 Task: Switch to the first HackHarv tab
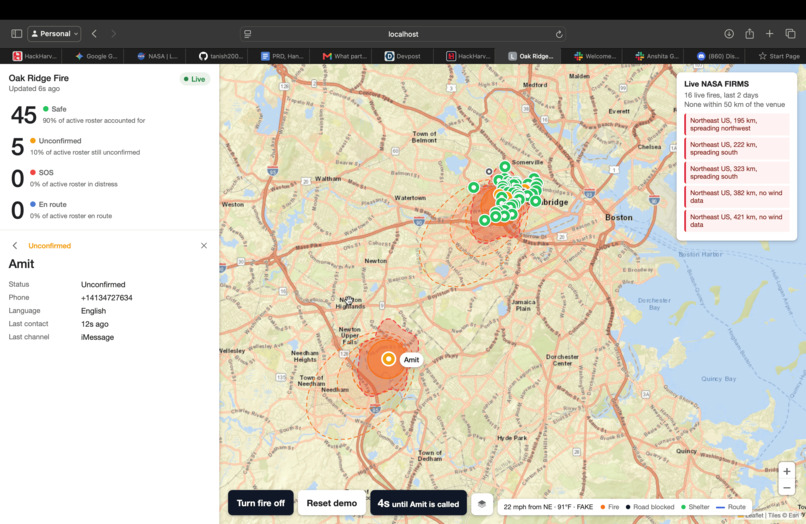(x=34, y=56)
